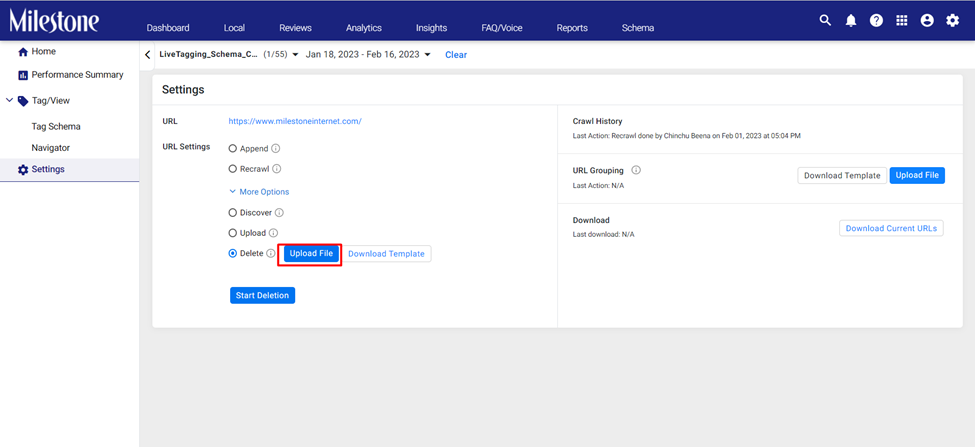Open the Schema menu
This screenshot has width=975, height=447.
[x=638, y=28]
